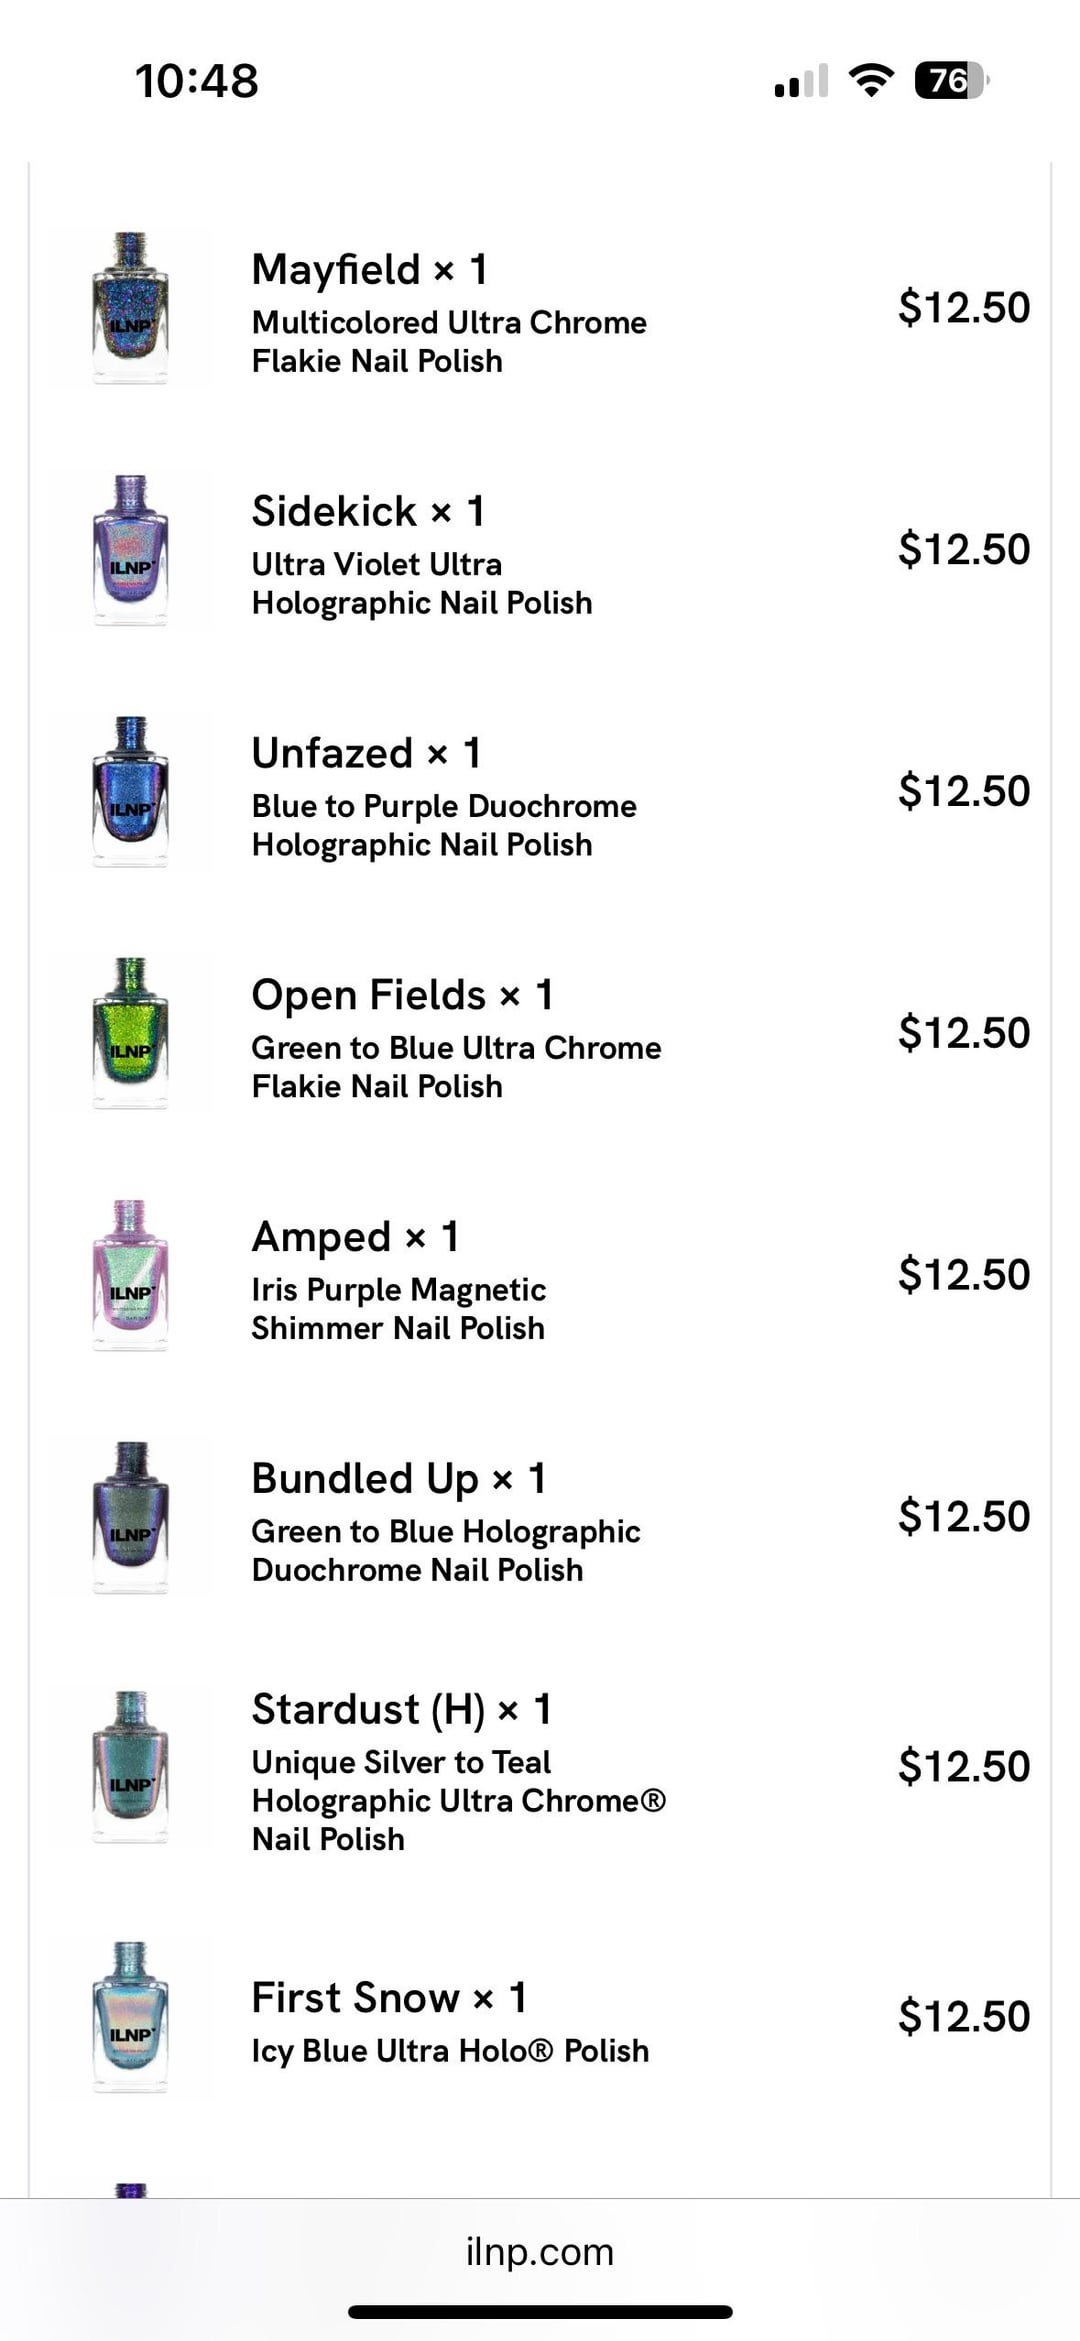Tap the First Snow icy blue bottle

[130, 2016]
